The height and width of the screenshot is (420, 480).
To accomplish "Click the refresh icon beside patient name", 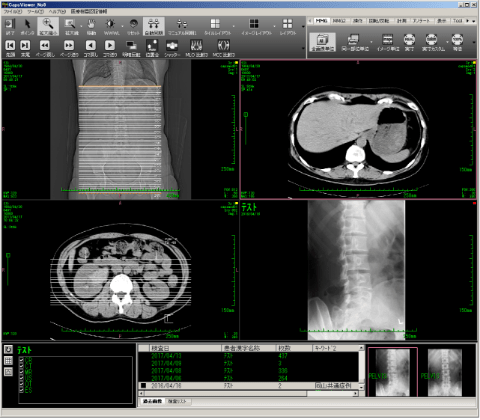I will (x=8, y=349).
